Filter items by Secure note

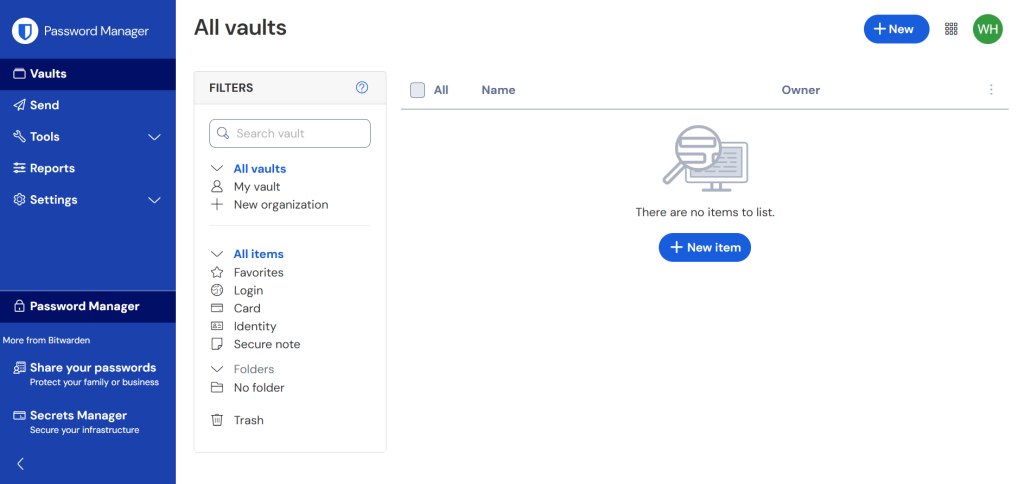[266, 344]
